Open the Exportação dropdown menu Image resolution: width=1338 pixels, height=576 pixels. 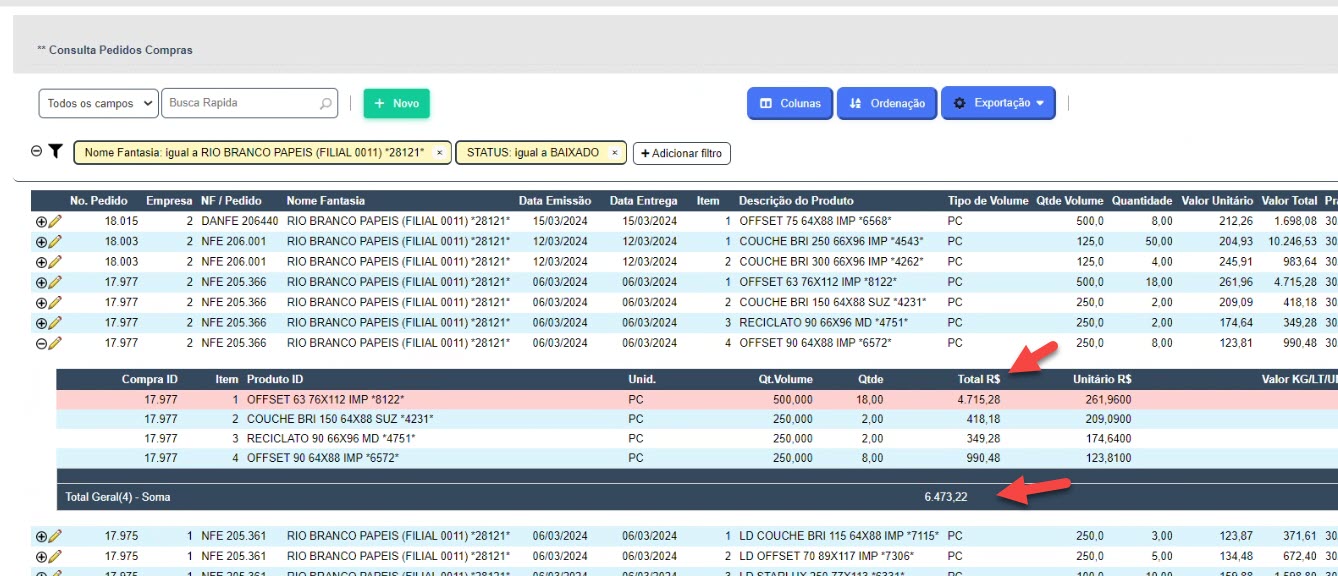[x=997, y=103]
